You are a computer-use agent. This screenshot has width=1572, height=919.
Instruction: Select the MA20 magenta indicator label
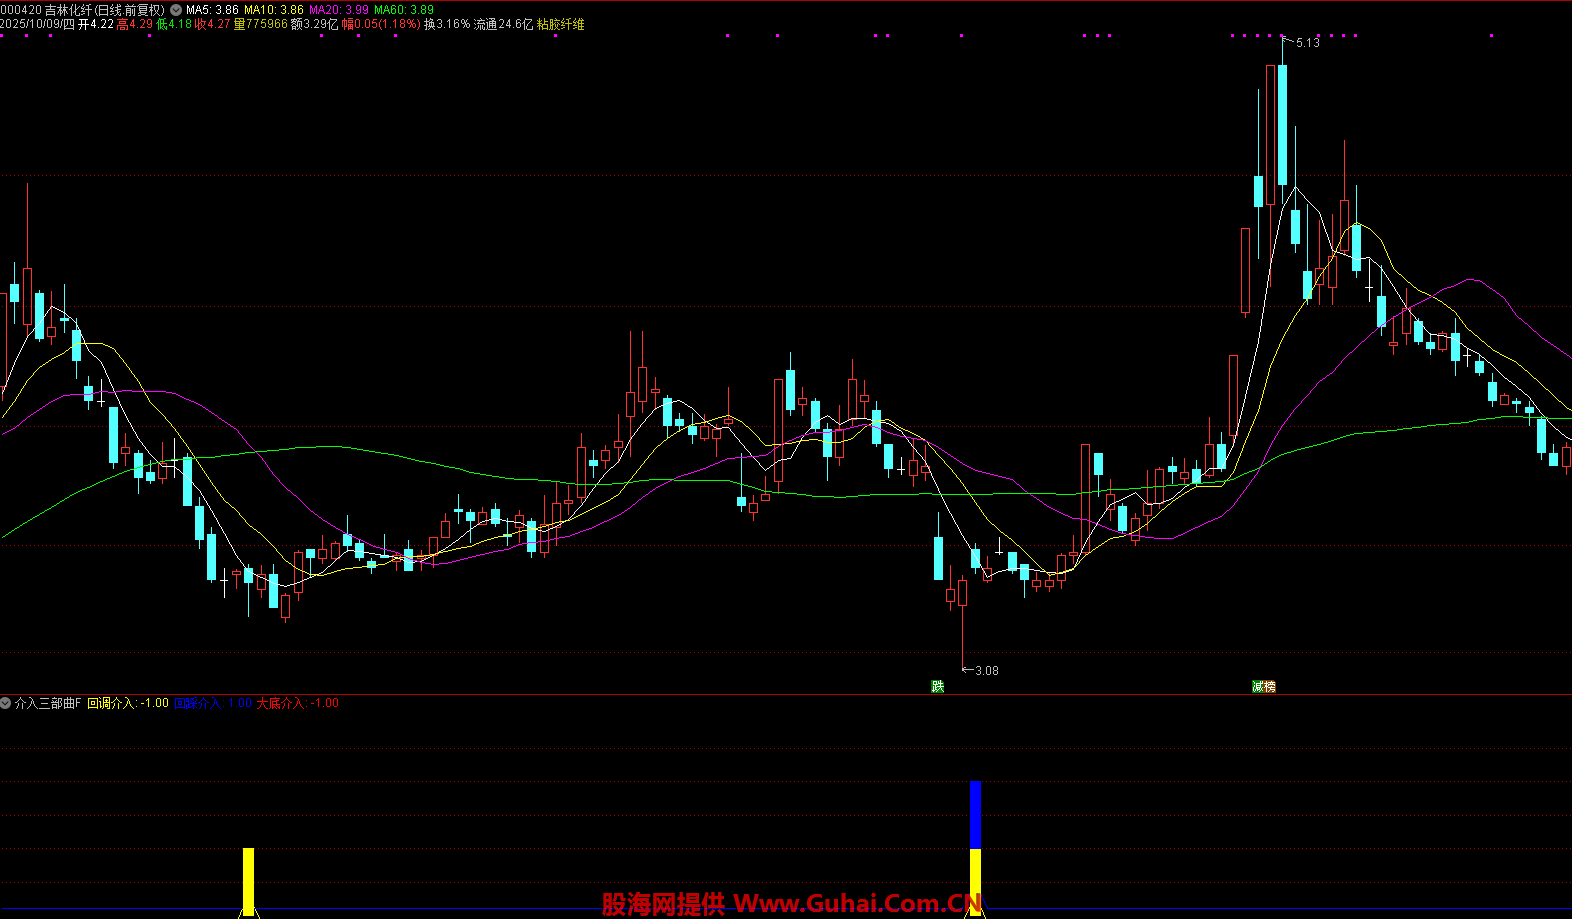click(338, 10)
